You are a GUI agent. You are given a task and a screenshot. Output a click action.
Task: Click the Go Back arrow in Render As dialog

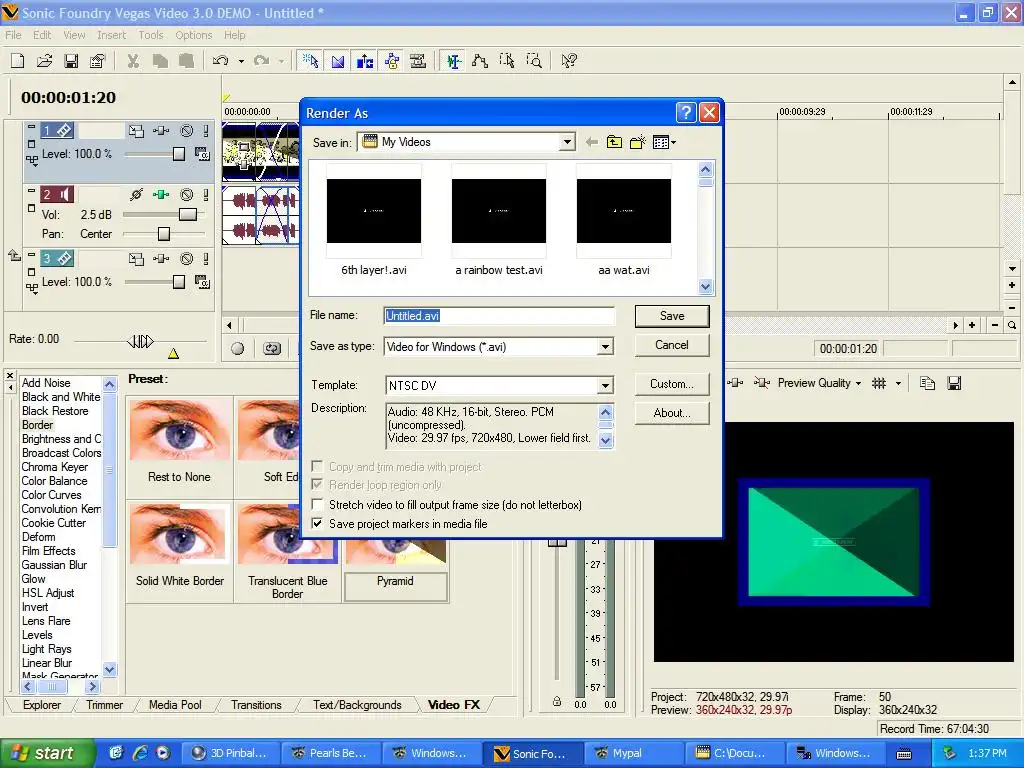click(x=592, y=142)
